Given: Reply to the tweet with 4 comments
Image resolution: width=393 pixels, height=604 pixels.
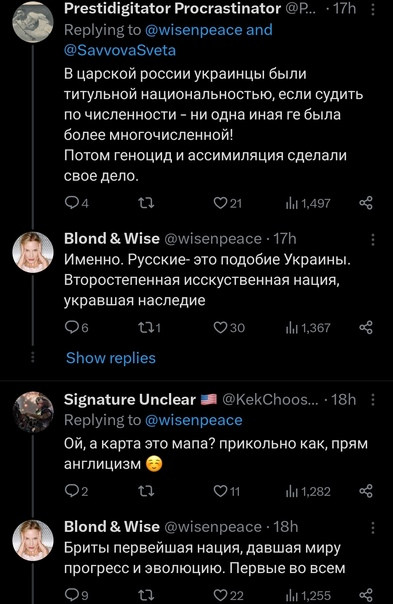Looking at the screenshot, I should (x=72, y=203).
